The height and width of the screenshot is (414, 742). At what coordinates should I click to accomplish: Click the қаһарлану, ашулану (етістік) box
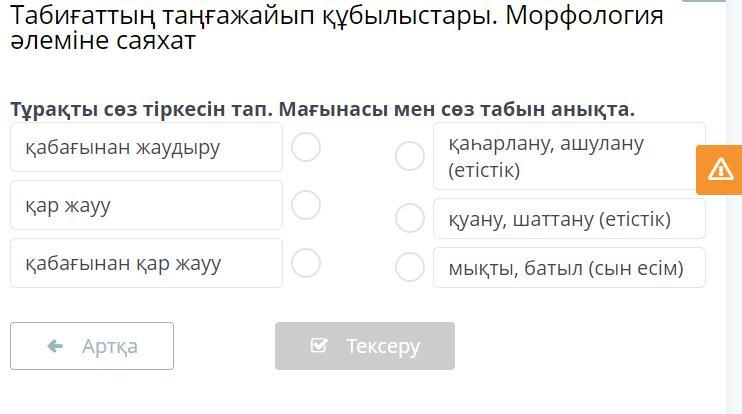[x=569, y=156]
